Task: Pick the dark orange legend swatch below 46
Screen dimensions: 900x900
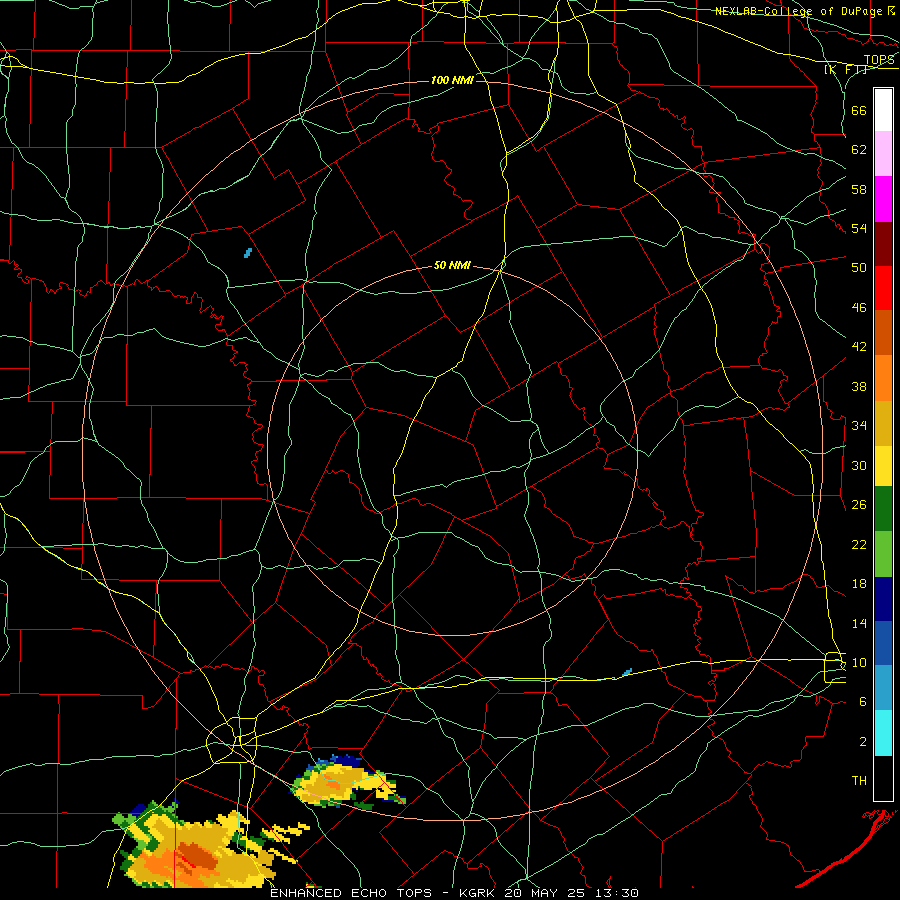Action: pyautogui.click(x=883, y=333)
